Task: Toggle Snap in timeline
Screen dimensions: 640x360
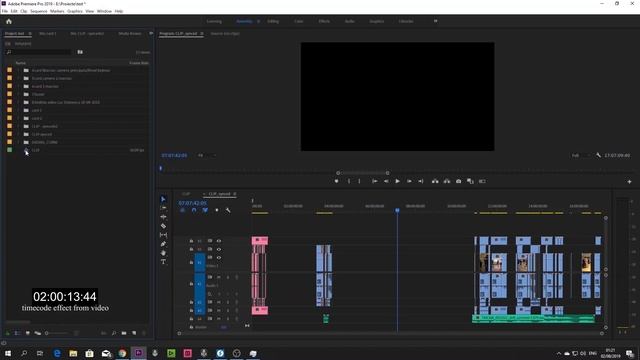Action: point(194,210)
